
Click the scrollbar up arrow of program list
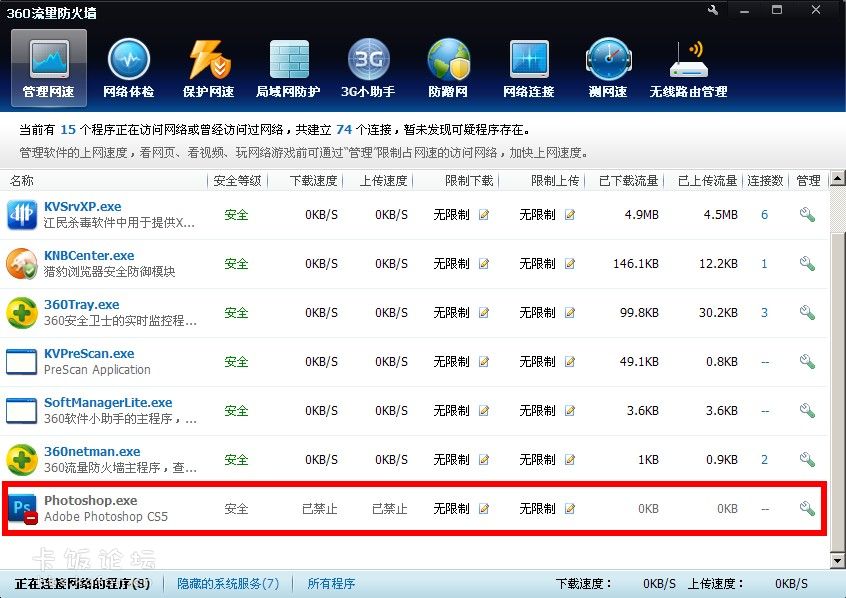point(837,178)
